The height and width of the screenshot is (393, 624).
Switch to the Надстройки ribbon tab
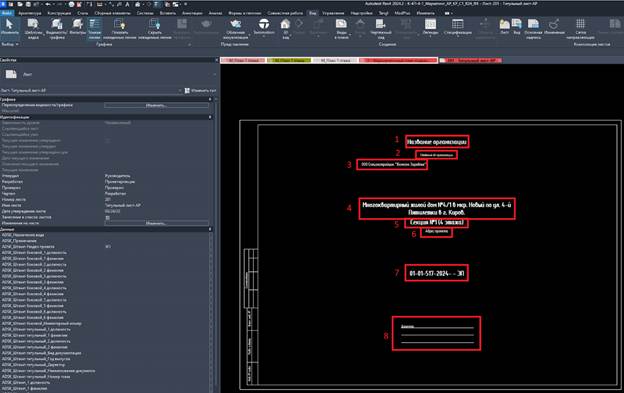361,13
